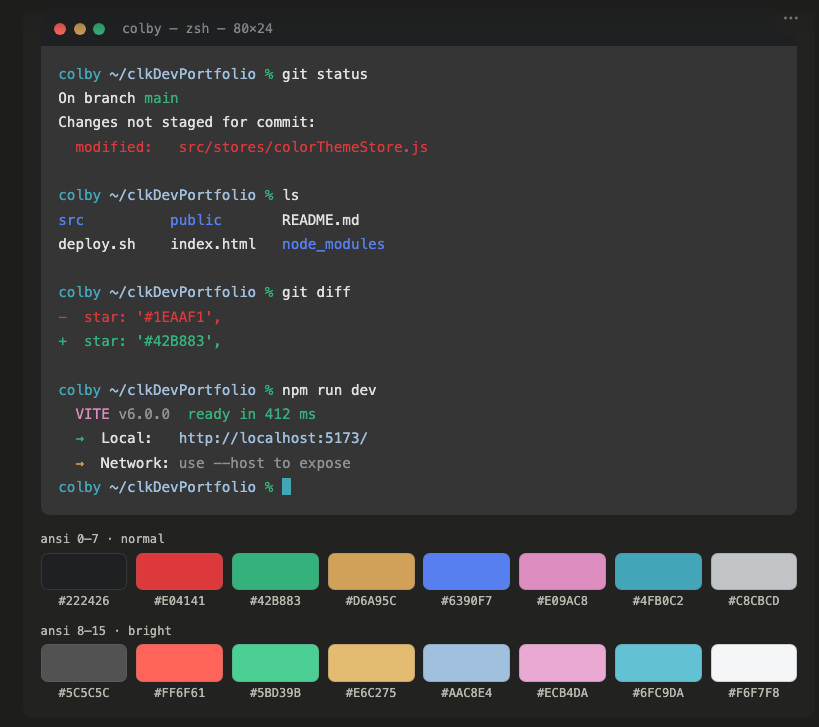Choose the #ECB4DA bright magenta swatch
819x727 pixels.
click(563, 663)
